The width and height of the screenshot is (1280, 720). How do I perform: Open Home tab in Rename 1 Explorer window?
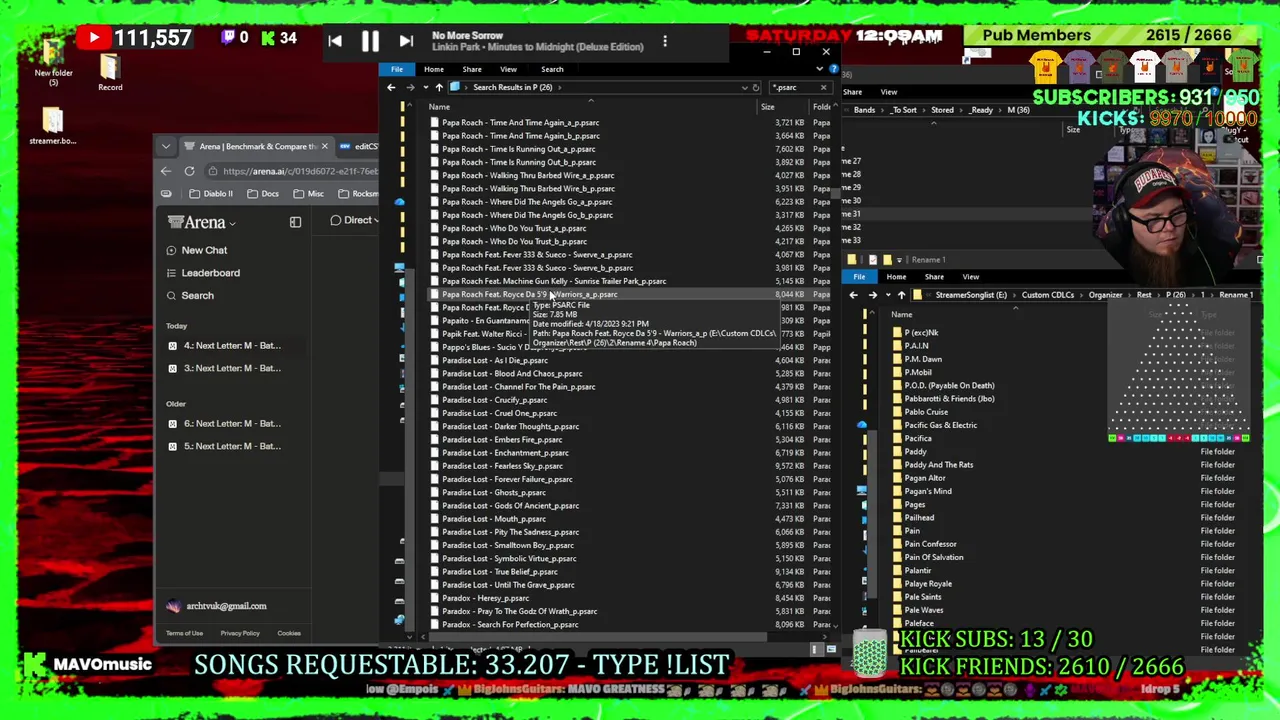[896, 277]
